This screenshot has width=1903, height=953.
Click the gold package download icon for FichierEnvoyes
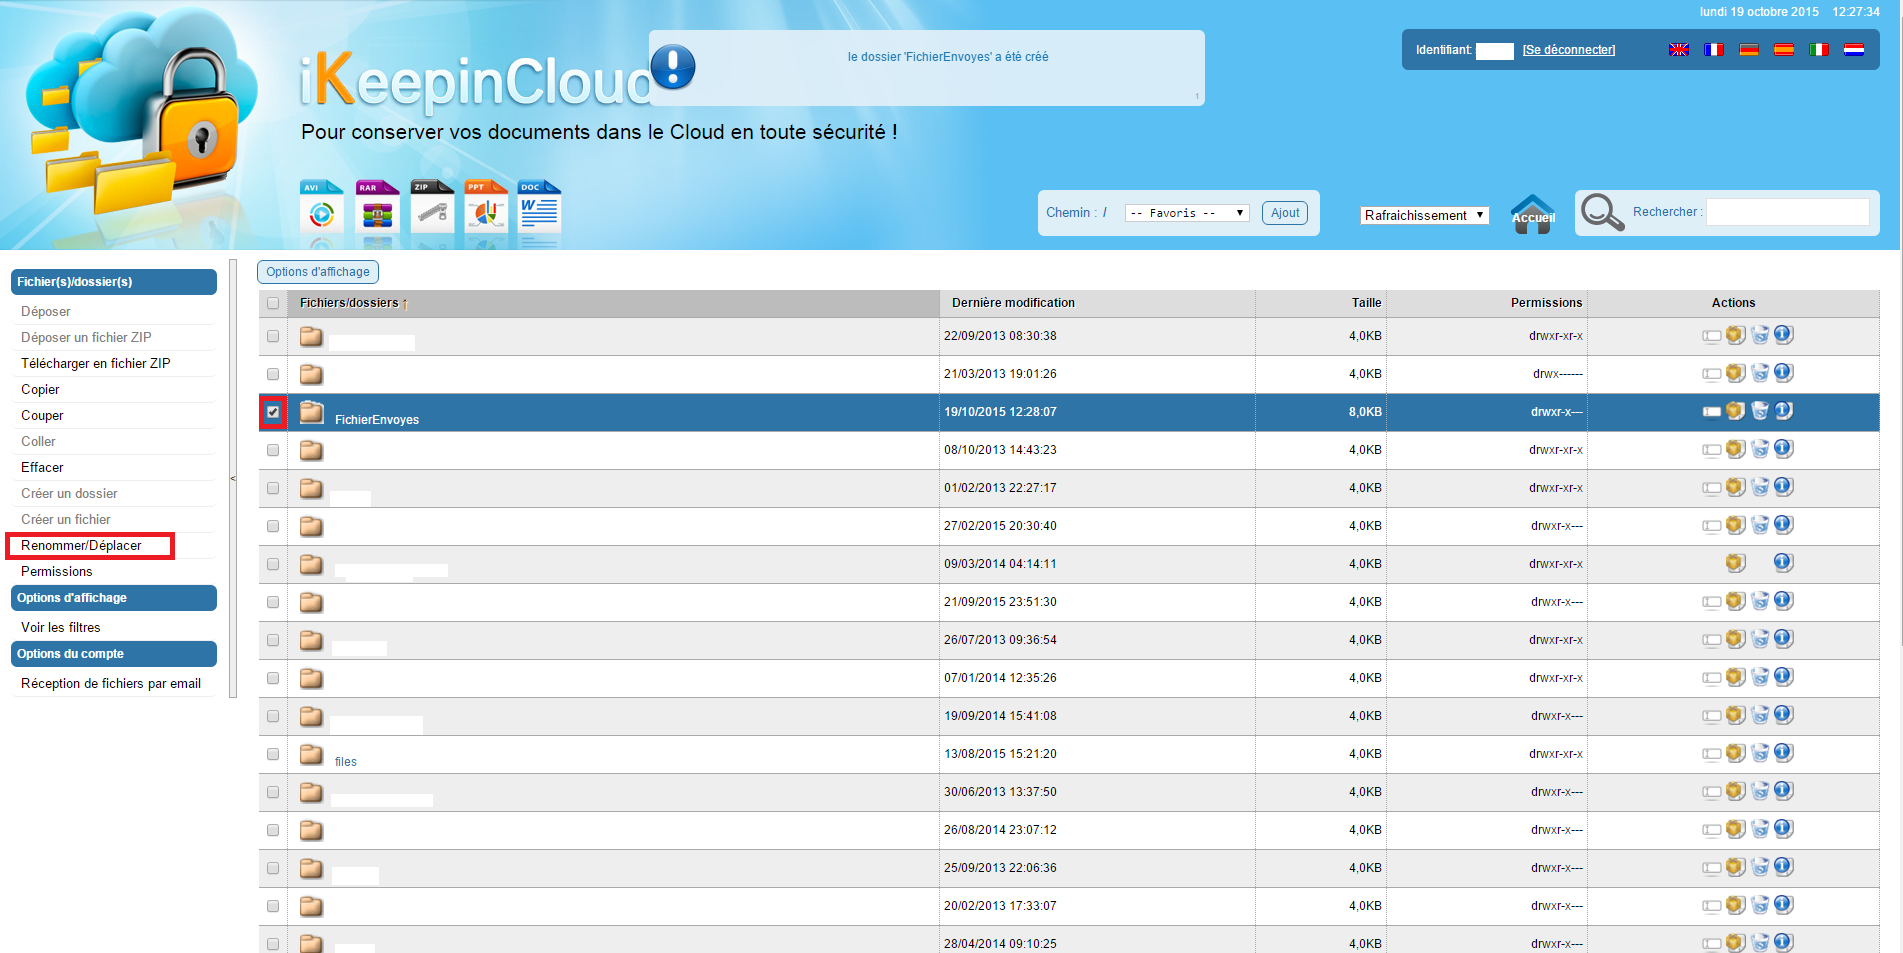click(1735, 410)
